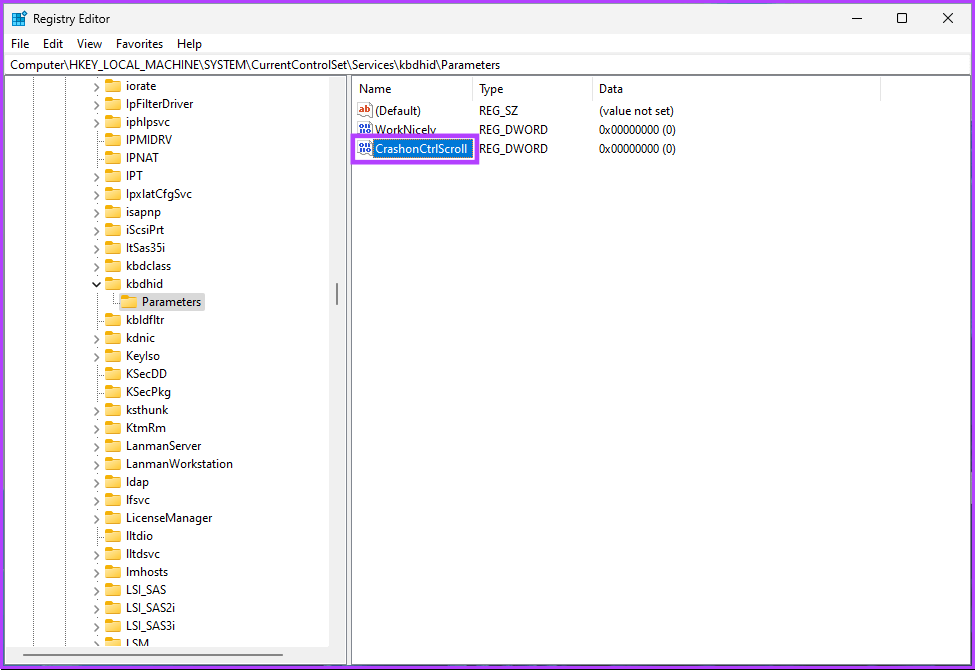The image size is (975, 670).
Task: Click the iScsiPrt folder icon
Action: pyautogui.click(x=113, y=230)
